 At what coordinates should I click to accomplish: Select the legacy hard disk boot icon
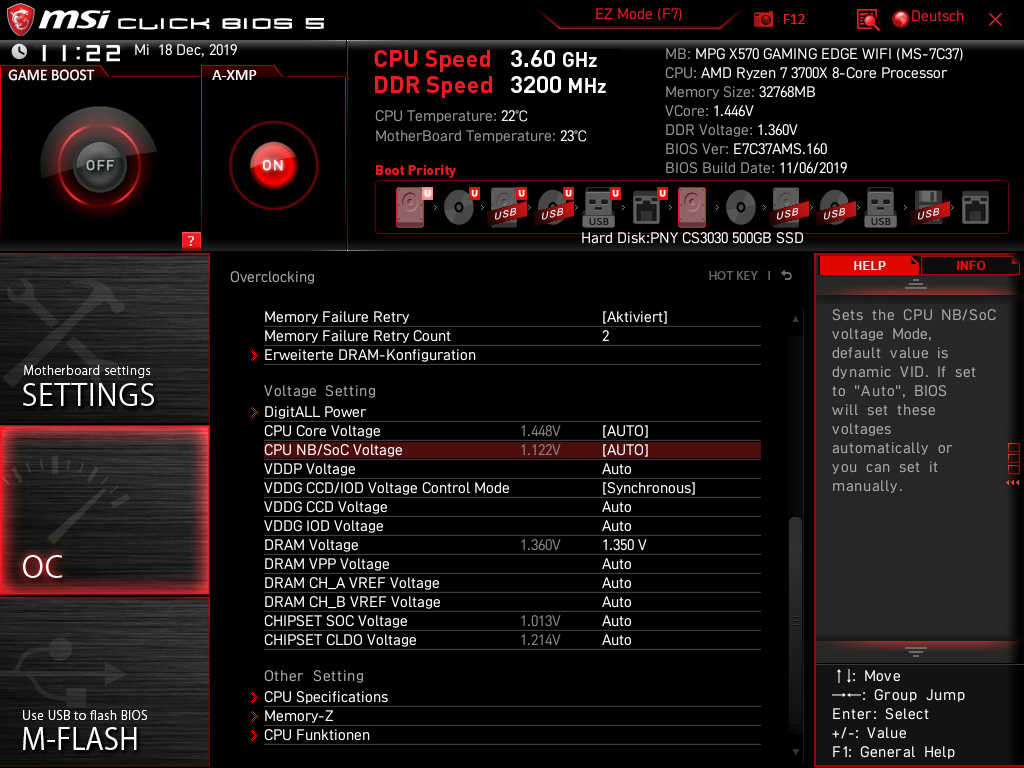[692, 207]
